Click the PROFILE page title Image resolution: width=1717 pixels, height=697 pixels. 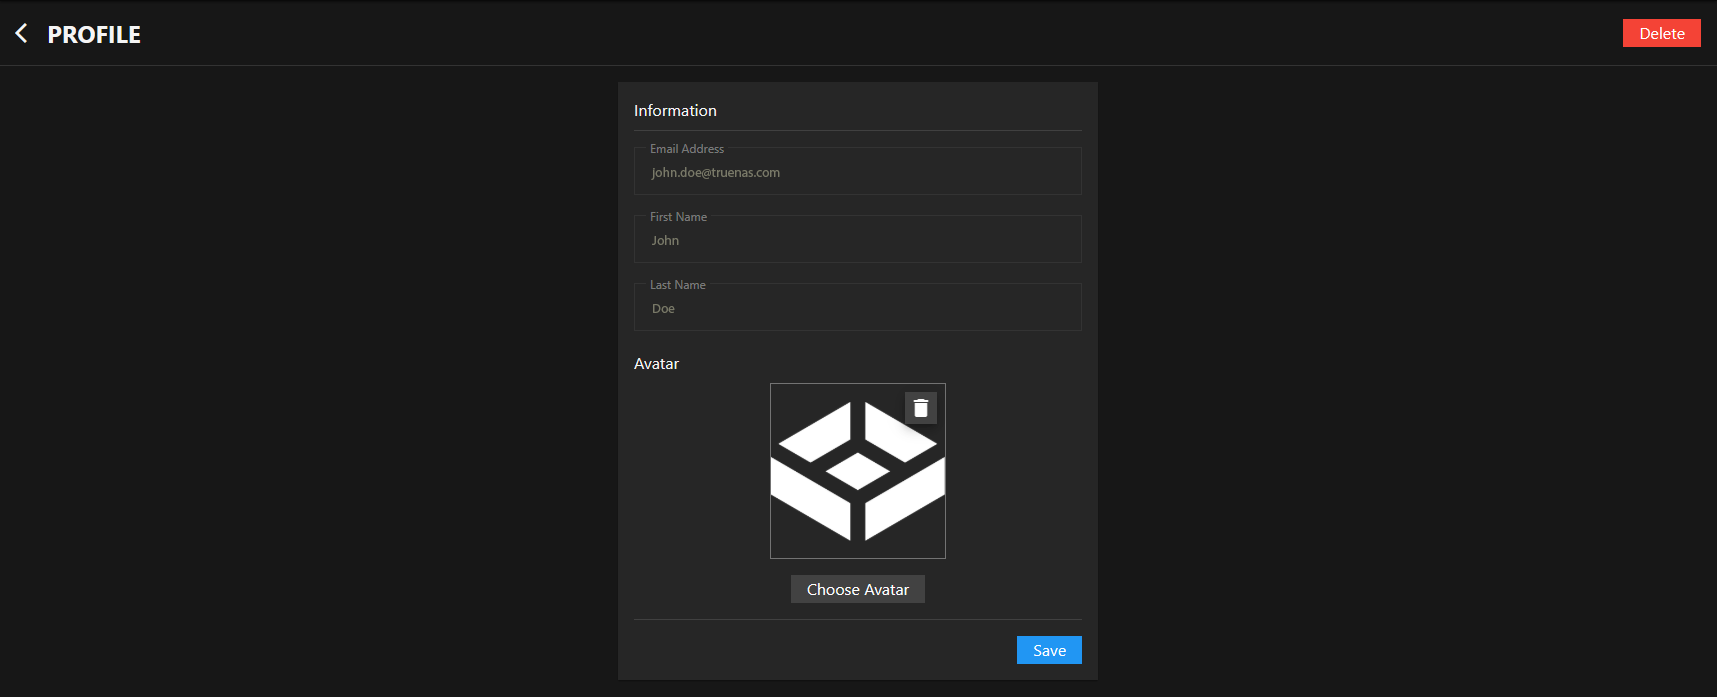pos(94,35)
